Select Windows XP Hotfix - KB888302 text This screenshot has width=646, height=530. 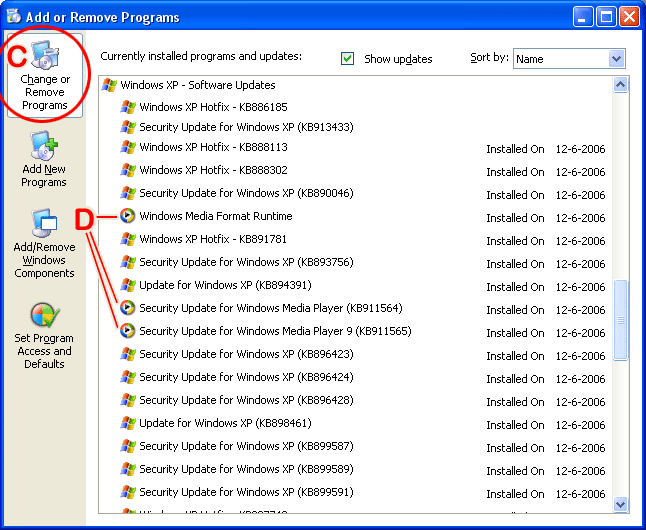click(213, 170)
